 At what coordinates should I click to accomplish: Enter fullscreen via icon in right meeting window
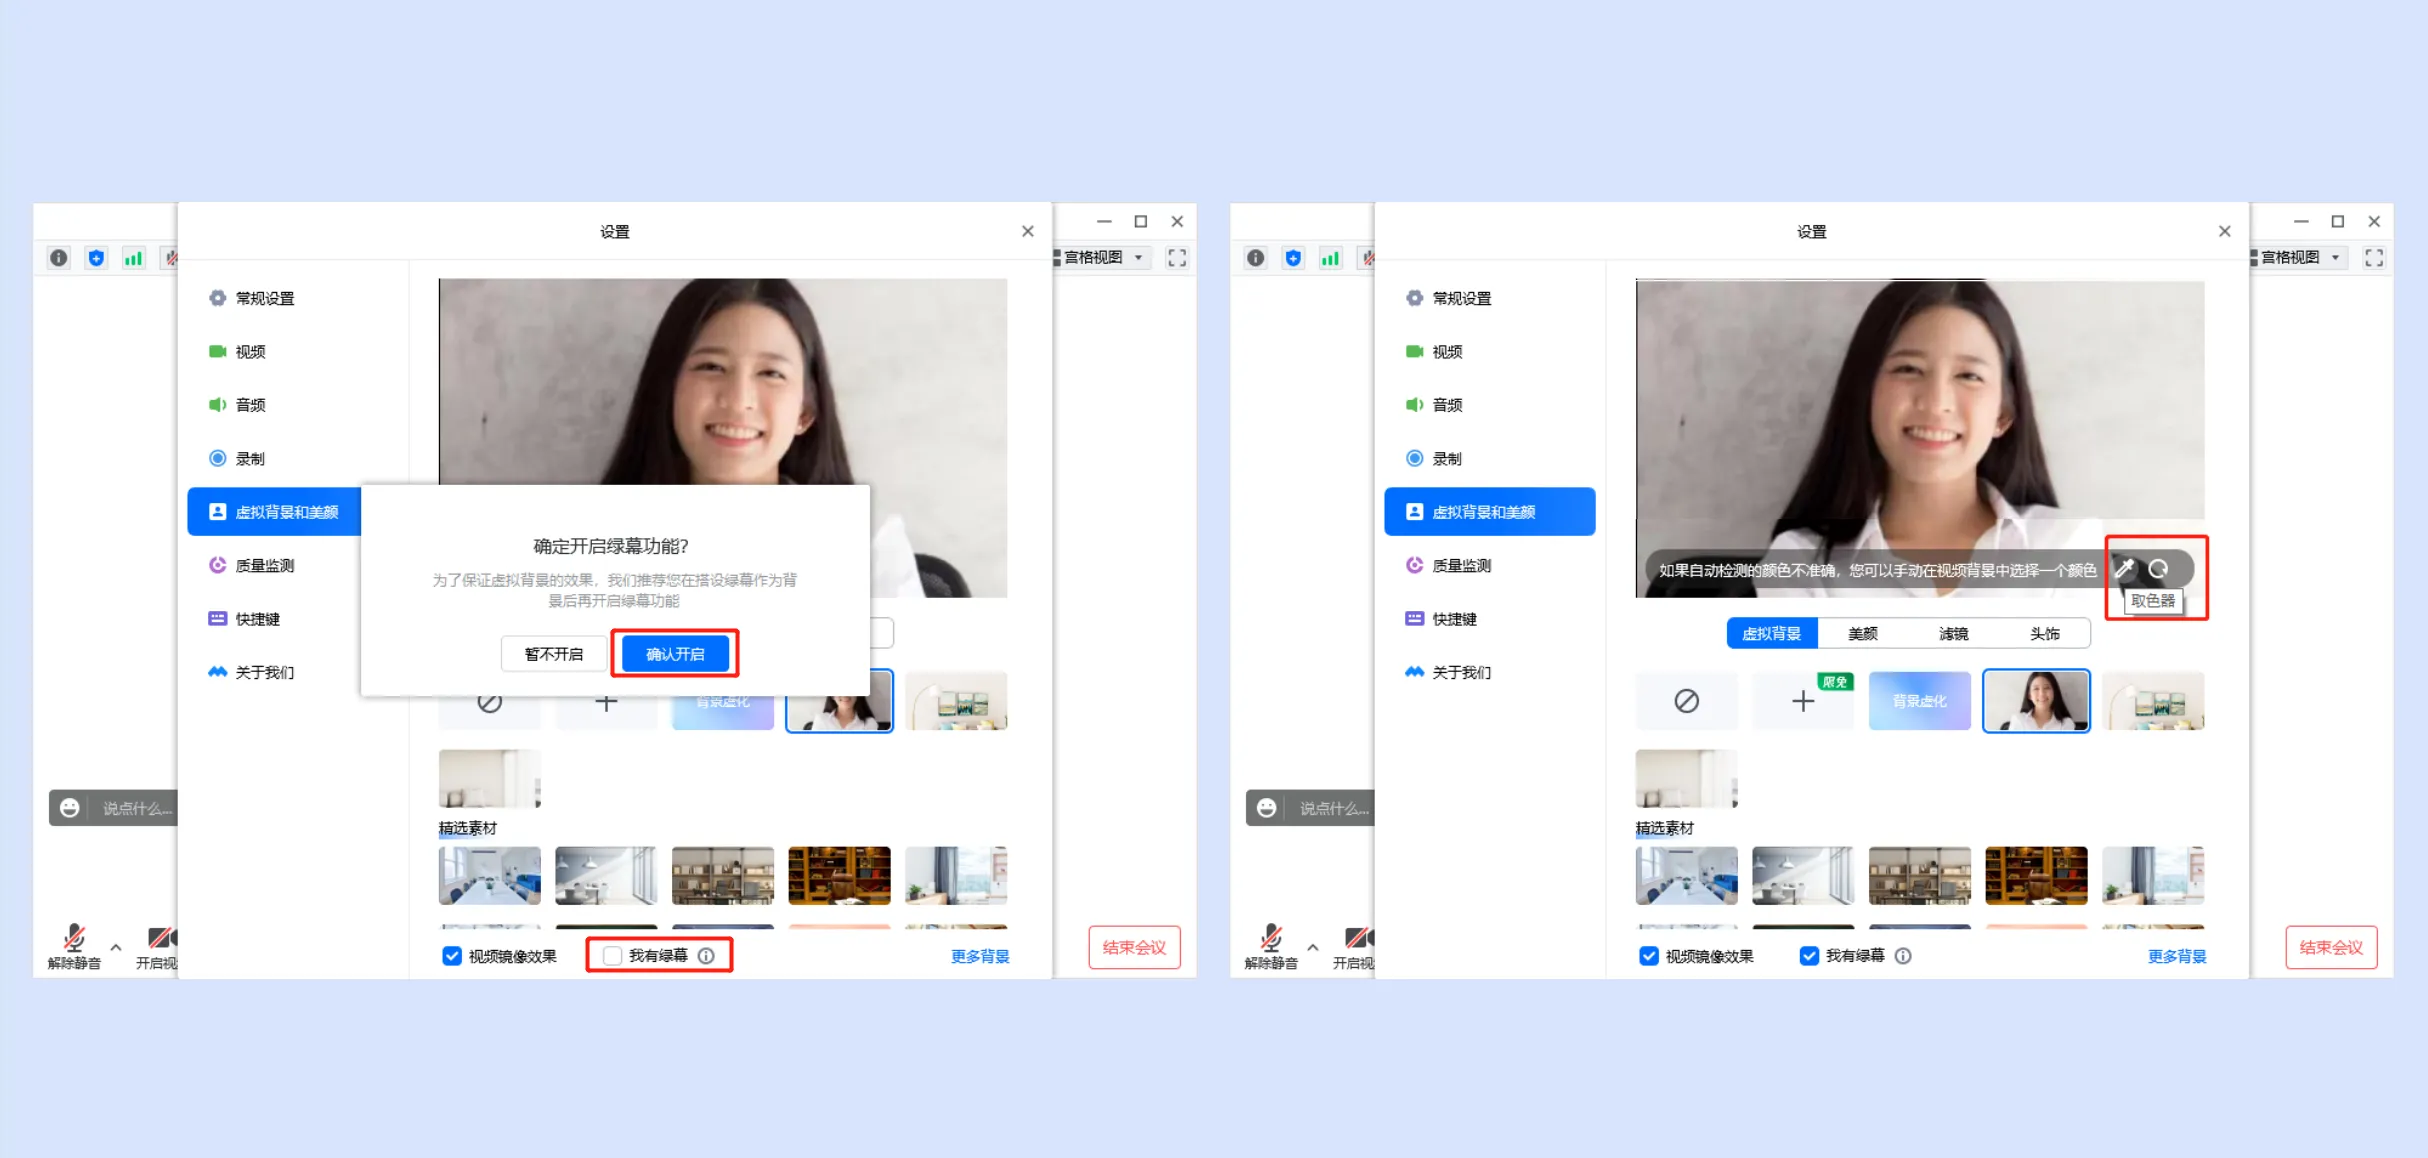click(2374, 258)
